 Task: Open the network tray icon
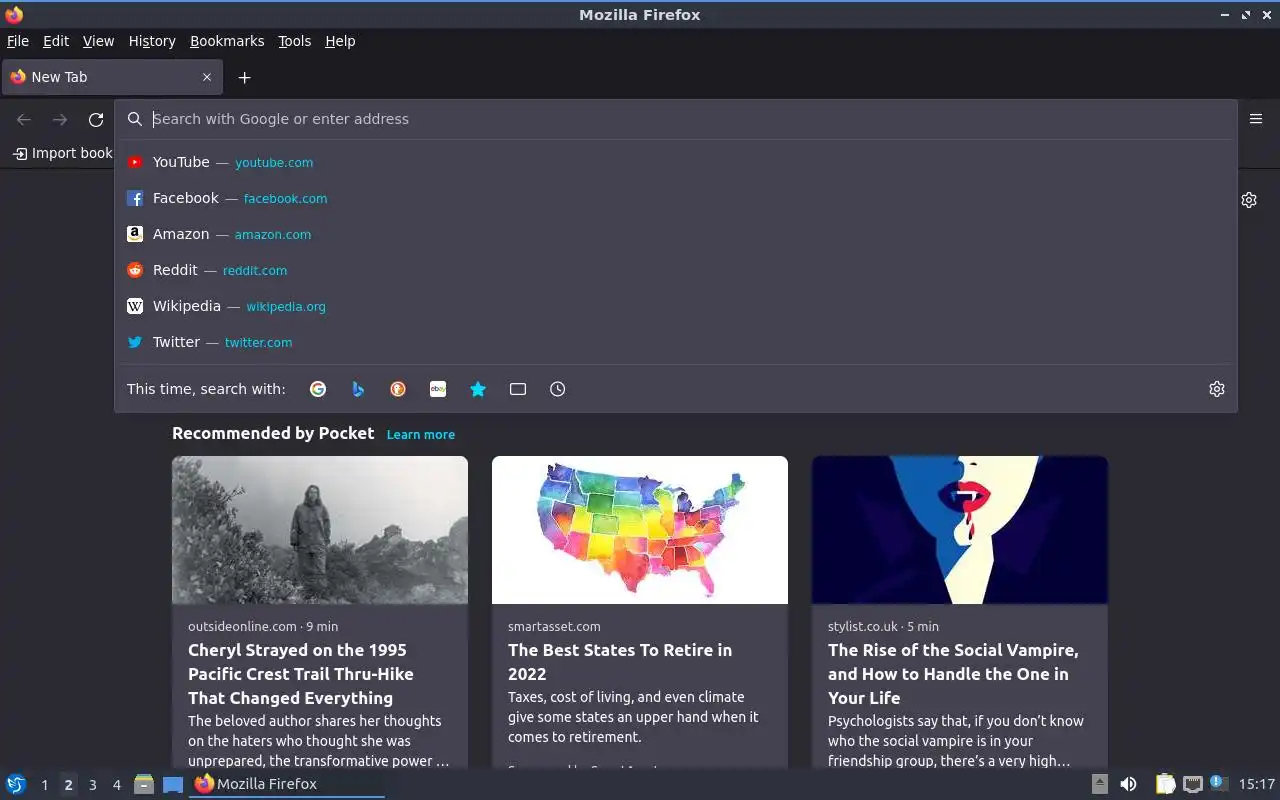click(x=1192, y=784)
